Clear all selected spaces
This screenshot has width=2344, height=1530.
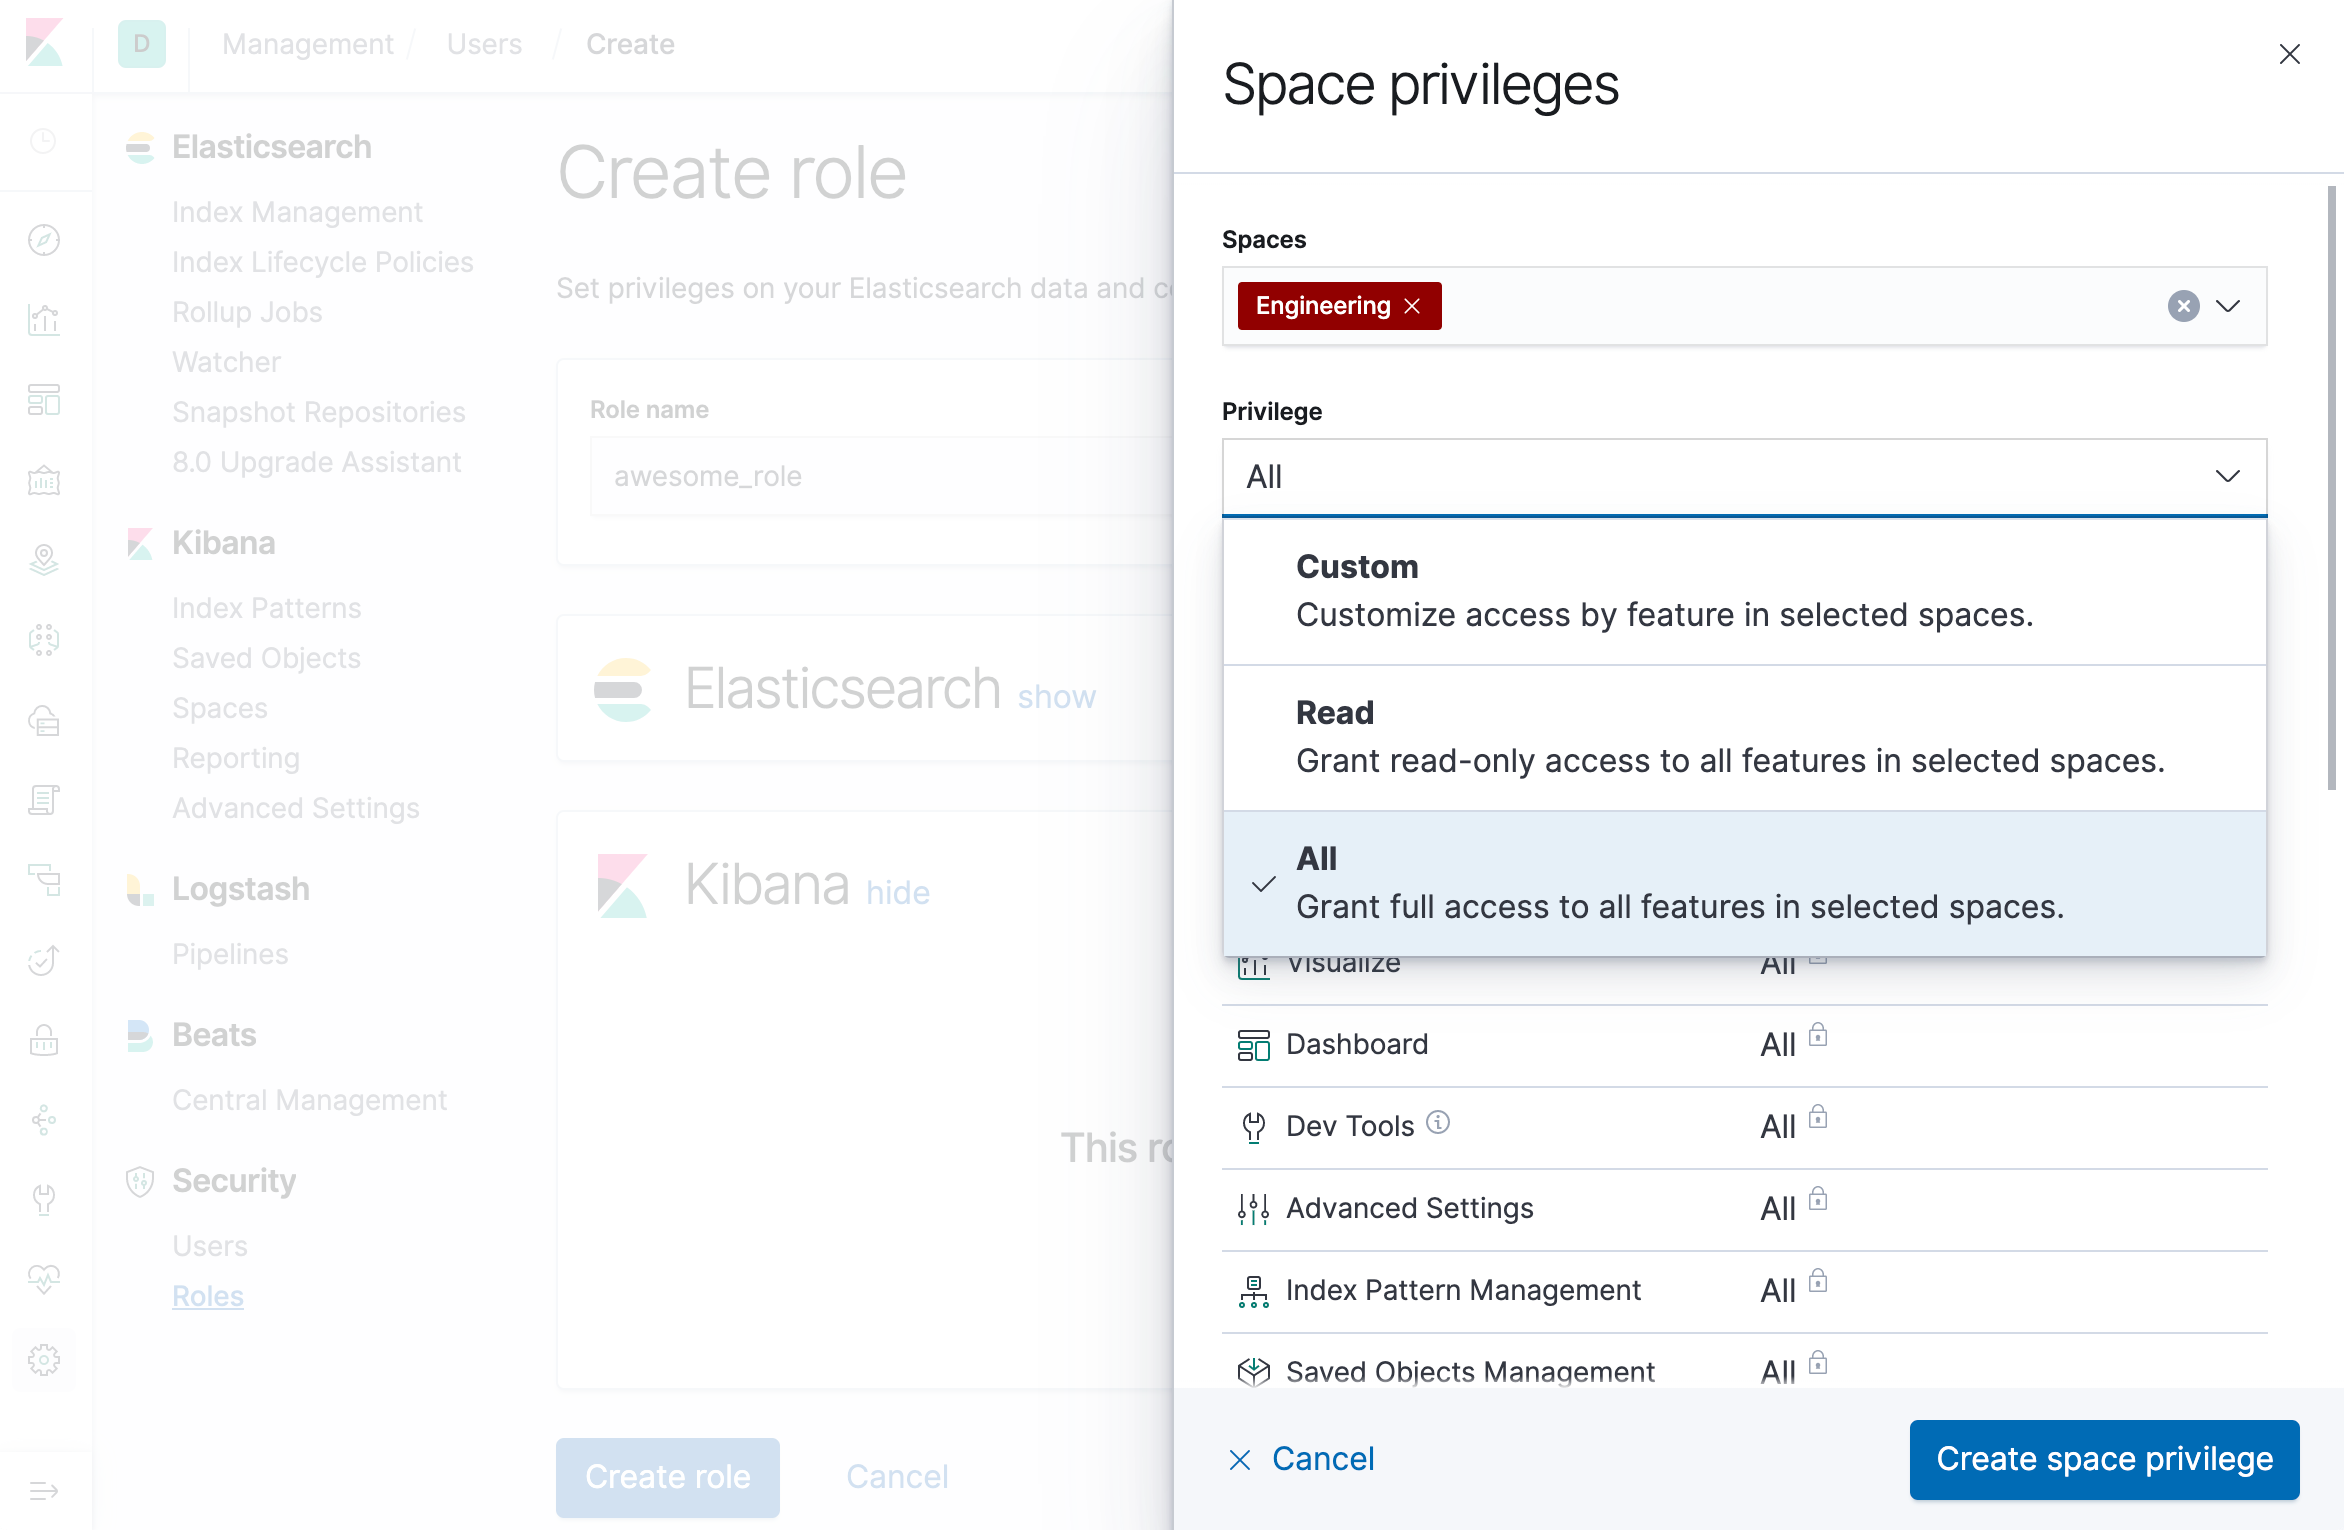(x=2183, y=306)
